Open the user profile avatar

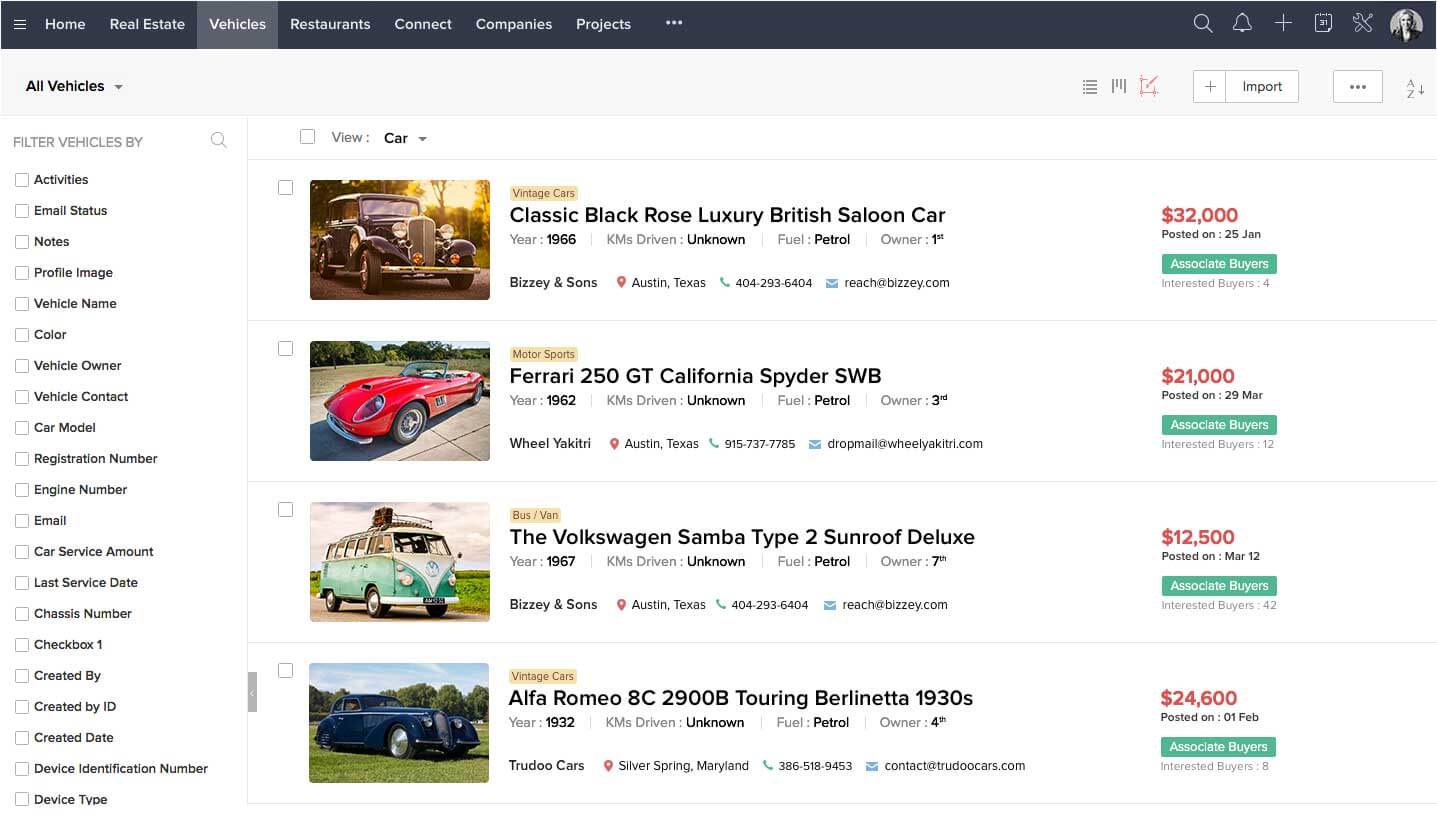click(1406, 24)
